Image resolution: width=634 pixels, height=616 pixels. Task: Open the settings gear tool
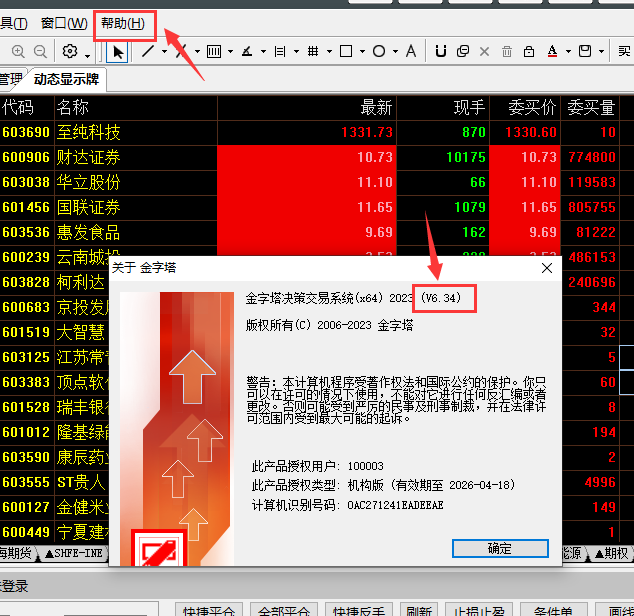pyautogui.click(x=70, y=52)
